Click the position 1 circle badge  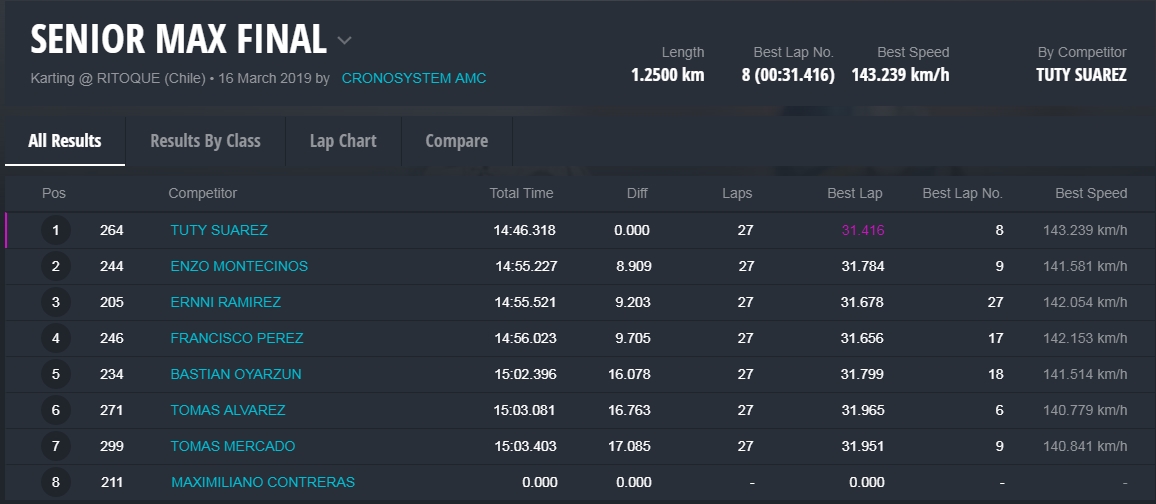[56, 230]
